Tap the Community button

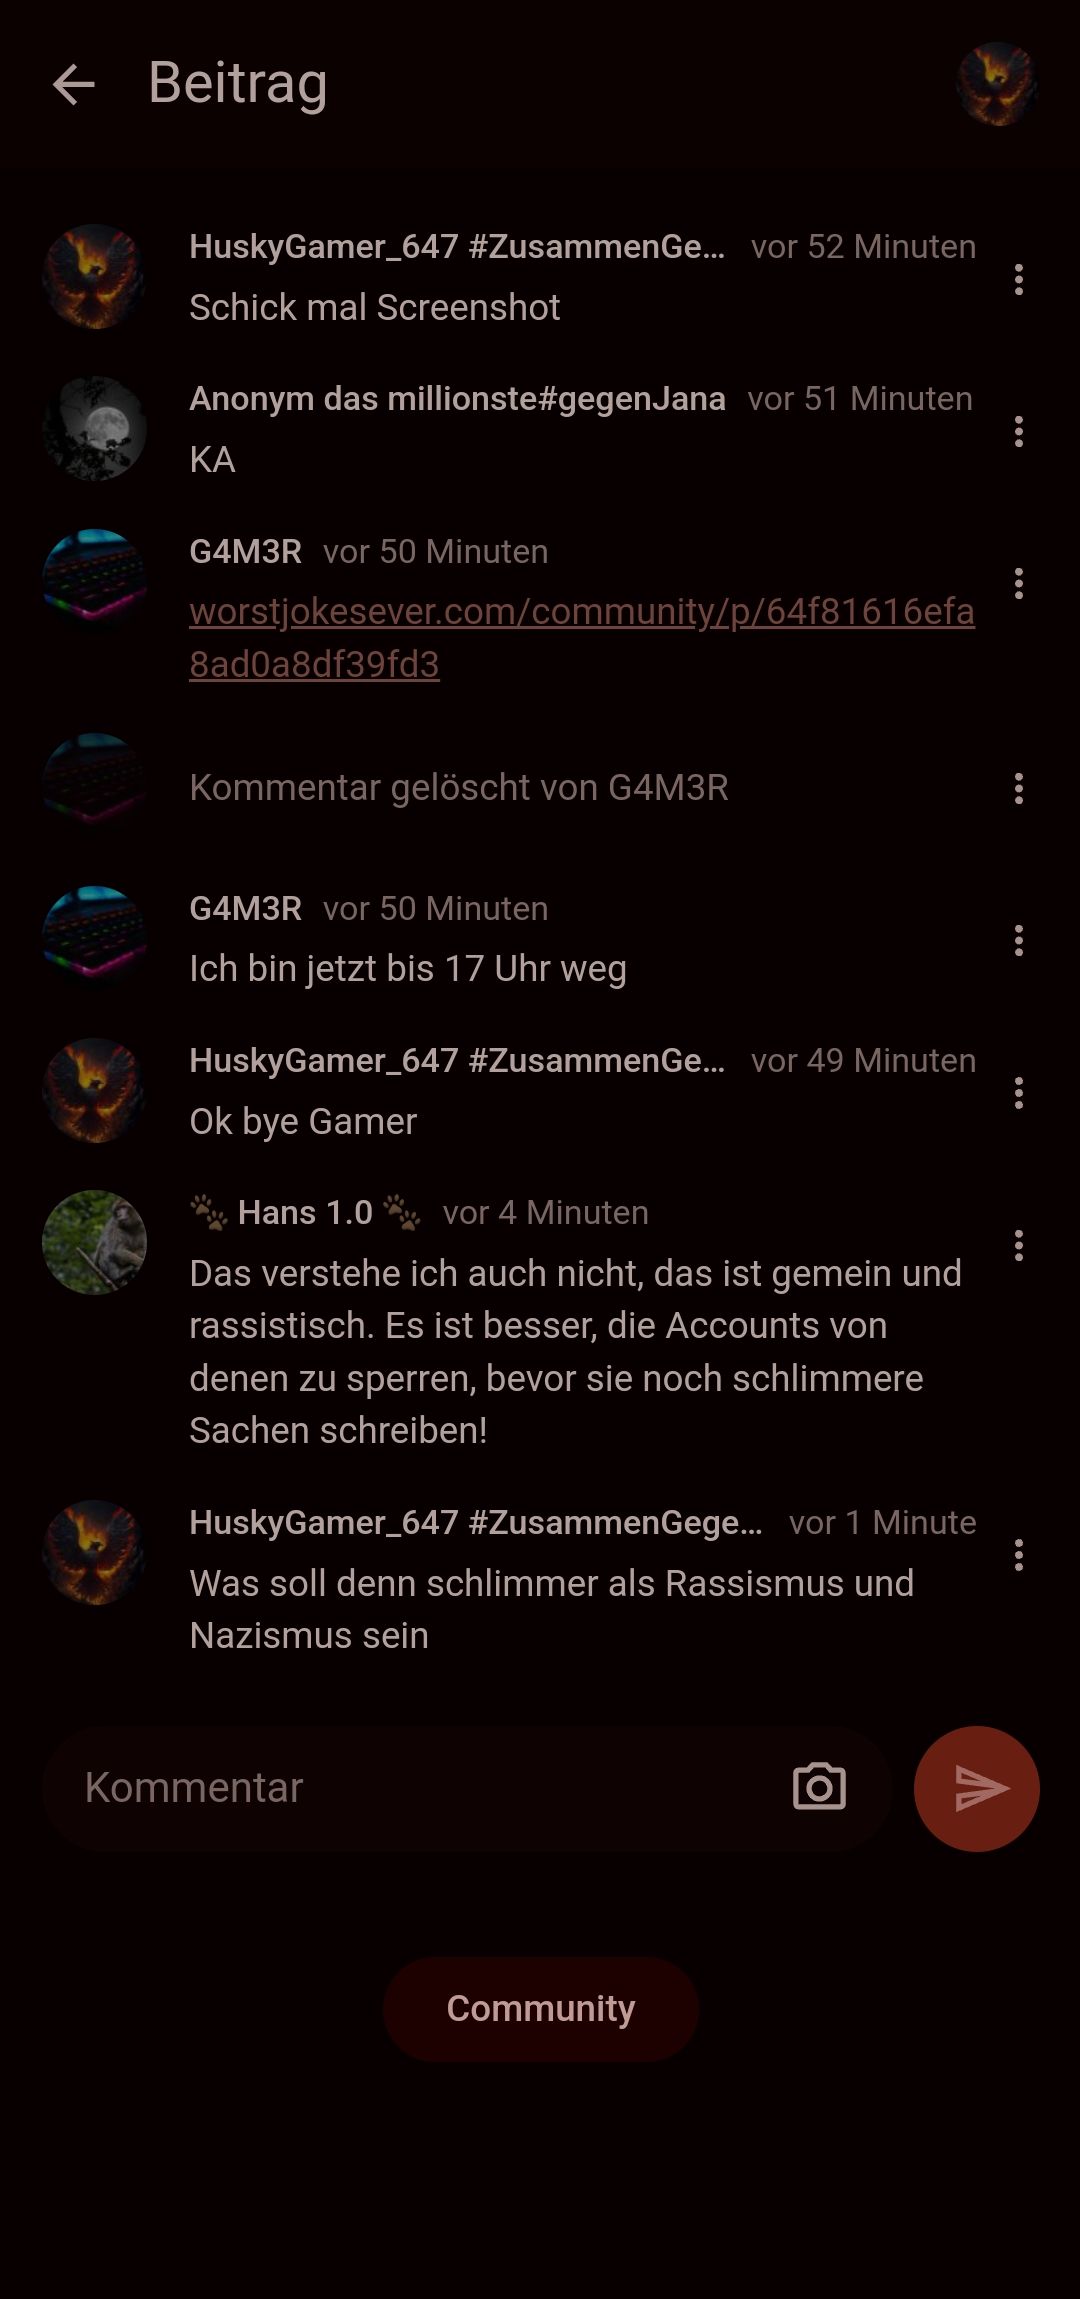coord(540,2009)
